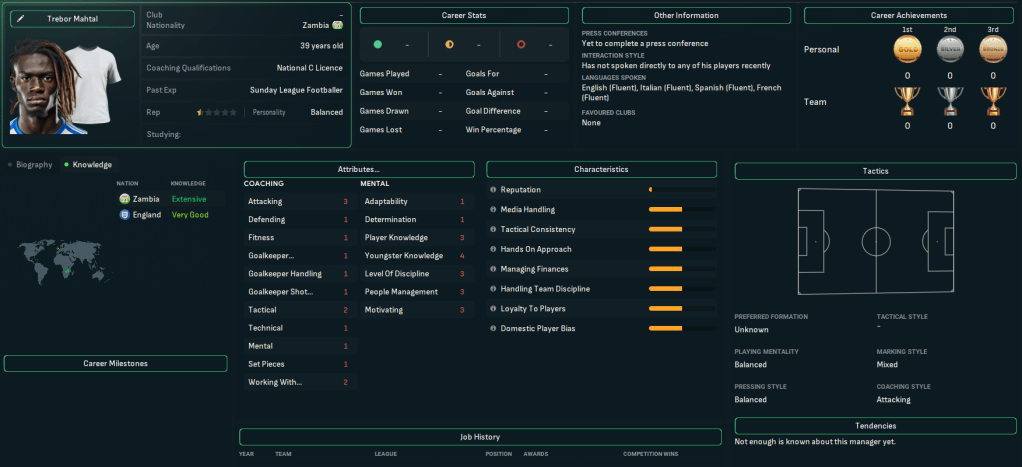The width and height of the screenshot is (1022, 467).
Task: Expand the Job History section header
Action: [x=480, y=437]
